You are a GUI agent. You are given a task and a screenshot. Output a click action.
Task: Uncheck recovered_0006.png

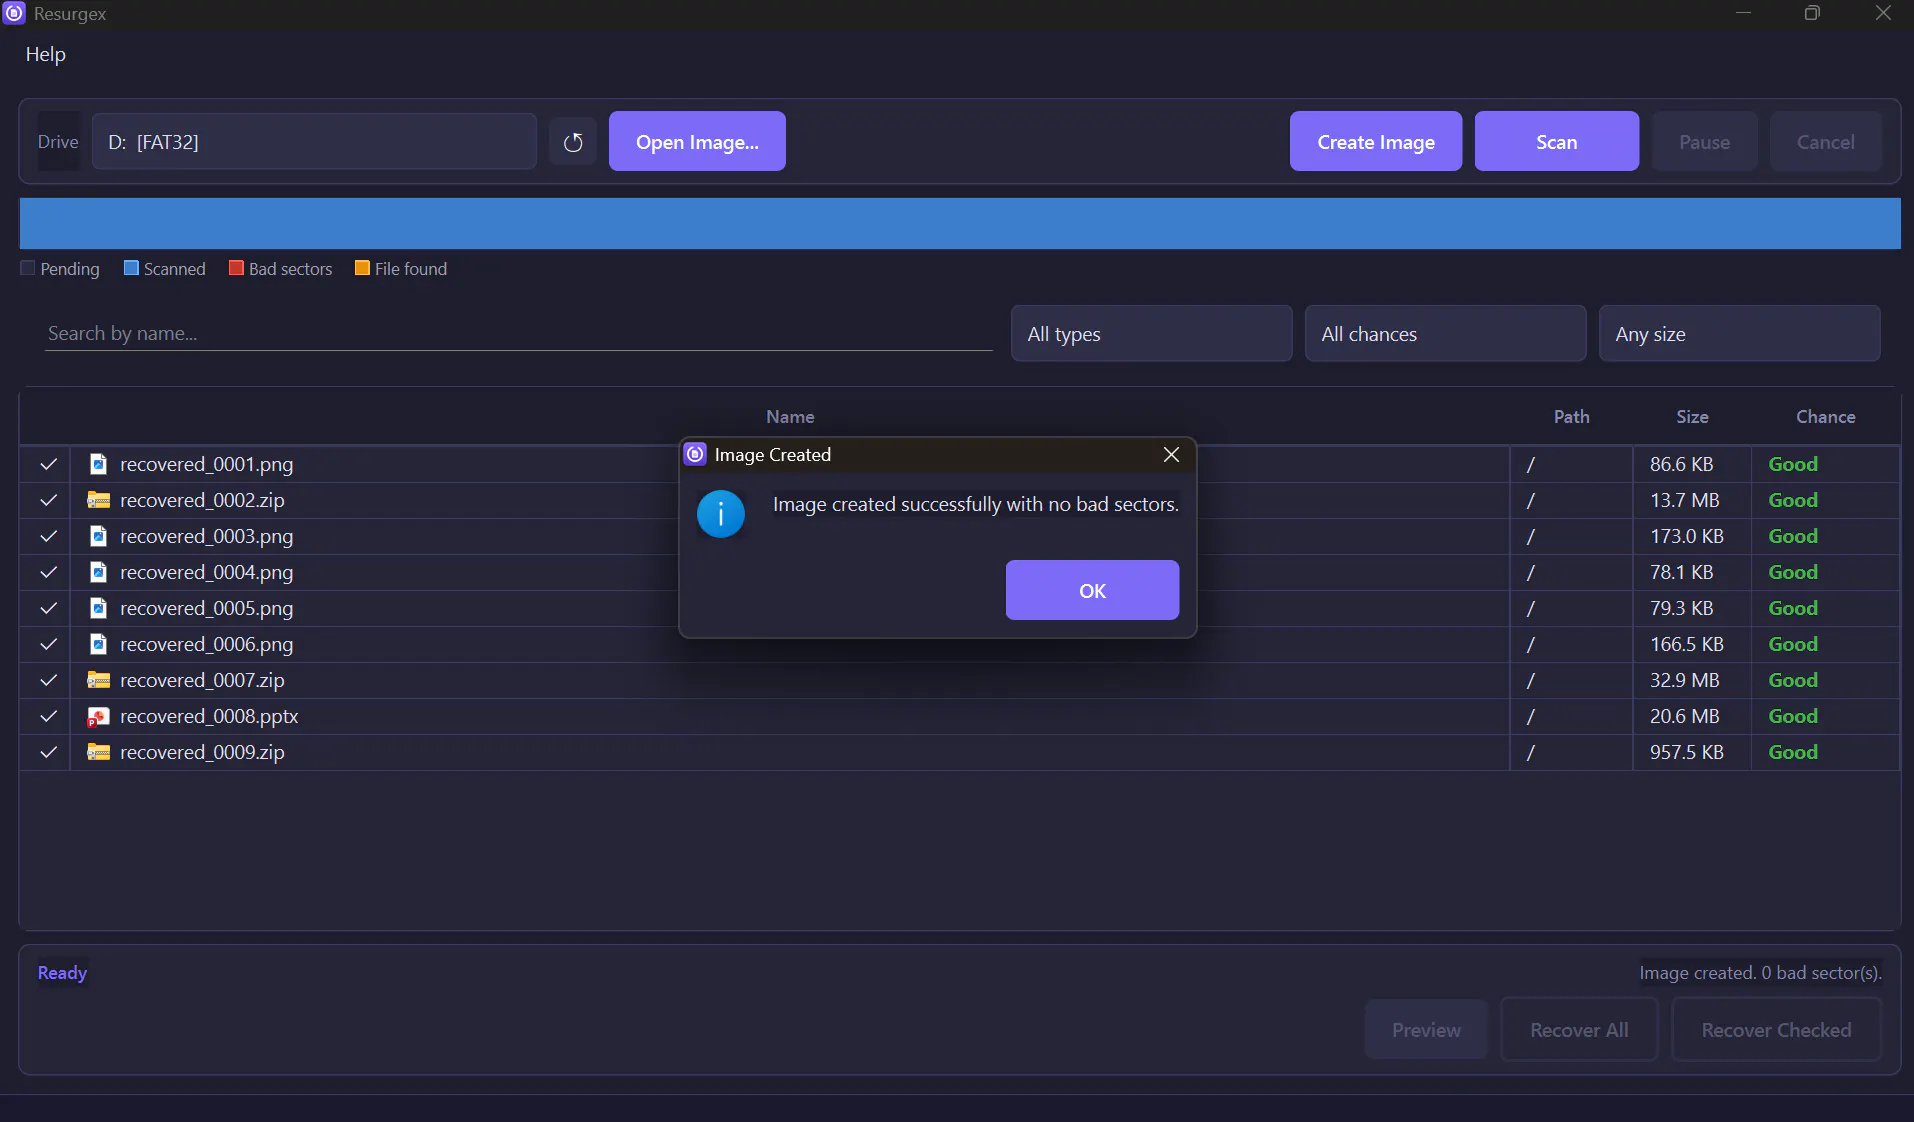pos(48,644)
